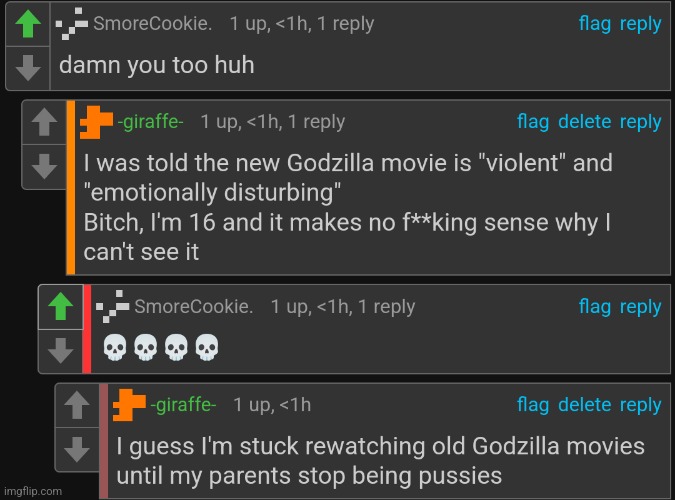675x500 pixels.
Task: Reply to giraffe's Godzilla "violent" comment
Action: pyautogui.click(x=640, y=122)
